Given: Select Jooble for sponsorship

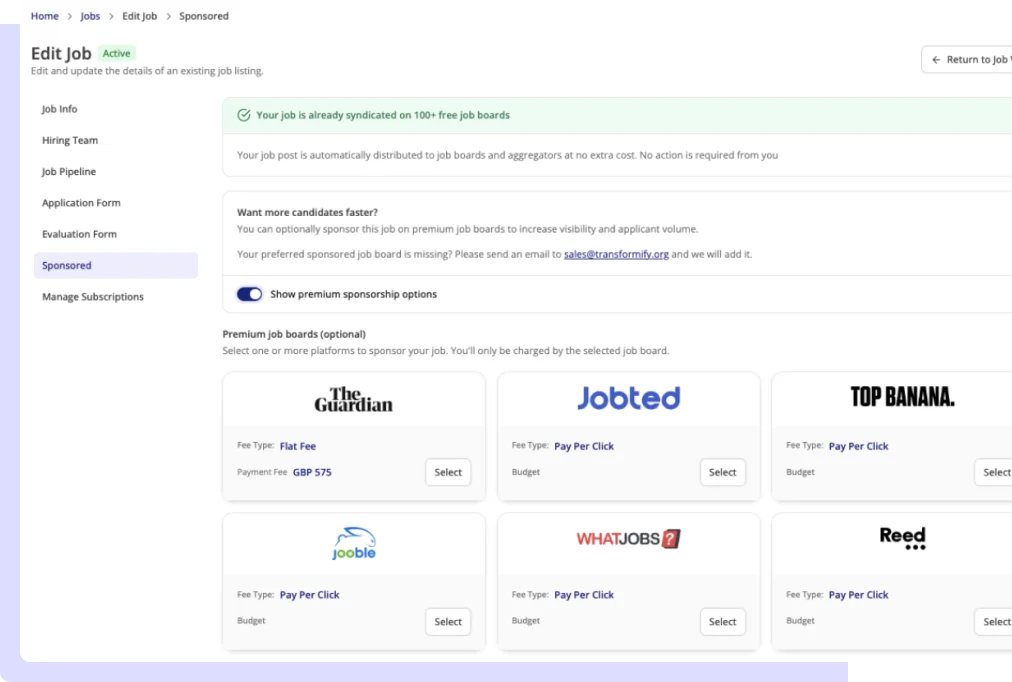Looking at the screenshot, I should pos(447,621).
